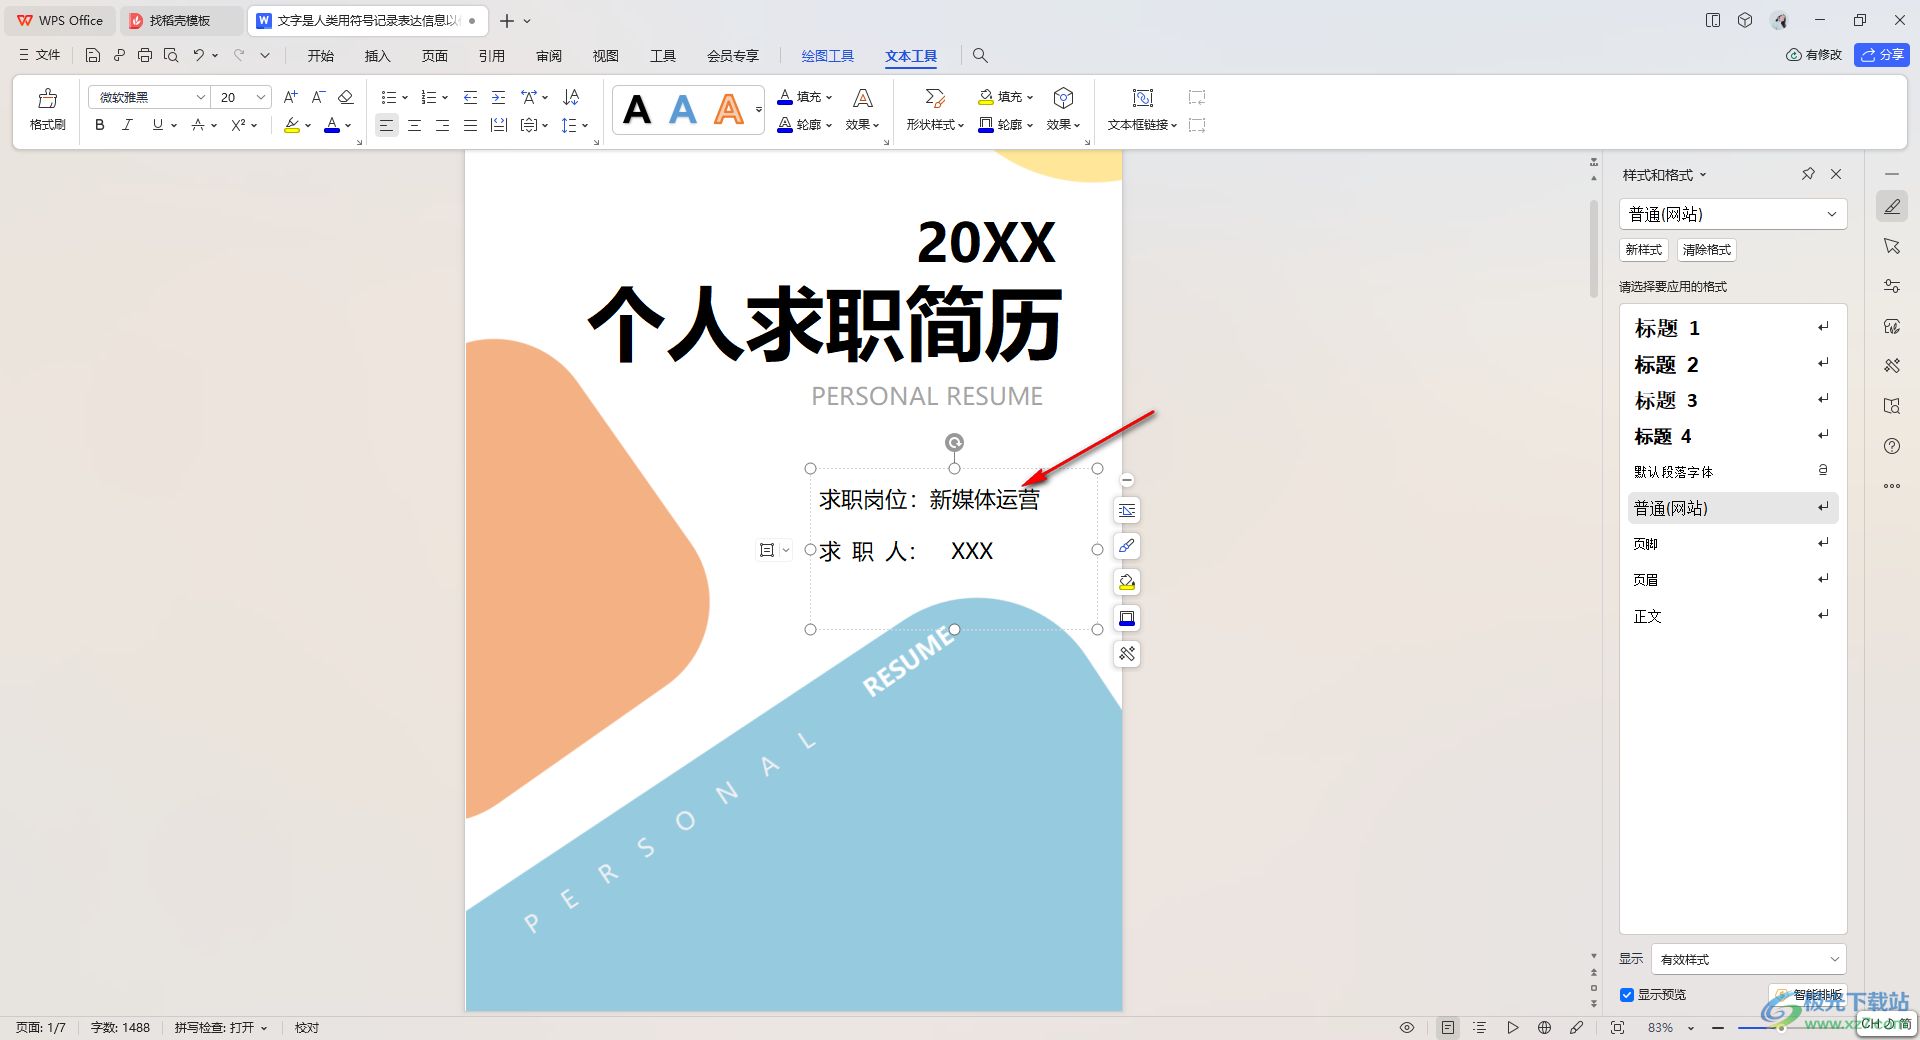Click the 新样式 button
This screenshot has width=1920, height=1040.
point(1644,250)
